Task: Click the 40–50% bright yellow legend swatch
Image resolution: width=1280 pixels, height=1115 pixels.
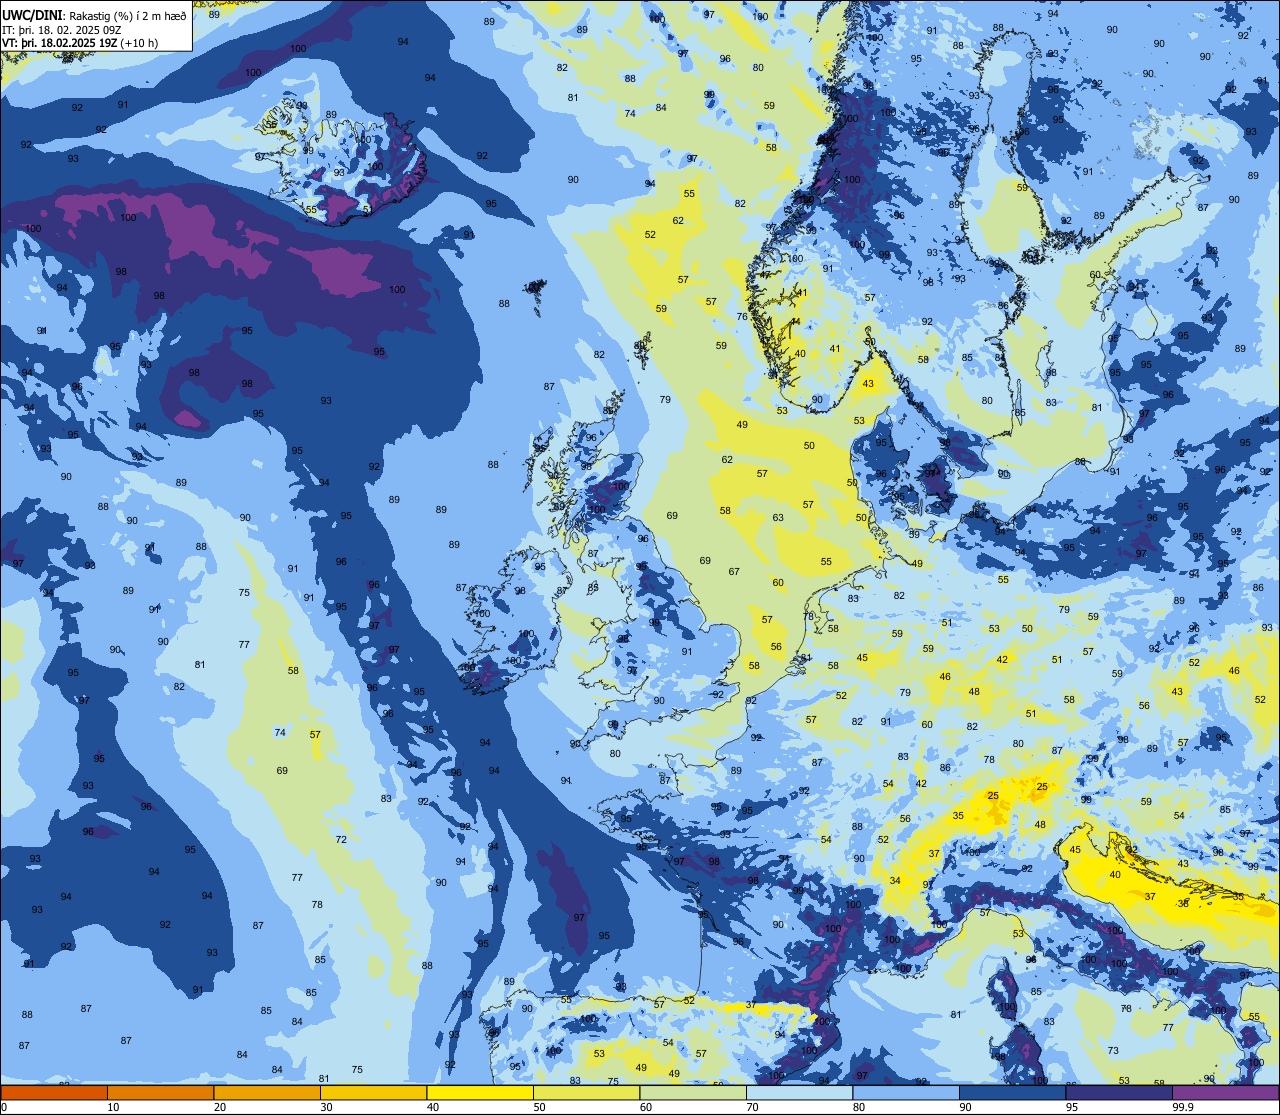Action: (480, 1092)
